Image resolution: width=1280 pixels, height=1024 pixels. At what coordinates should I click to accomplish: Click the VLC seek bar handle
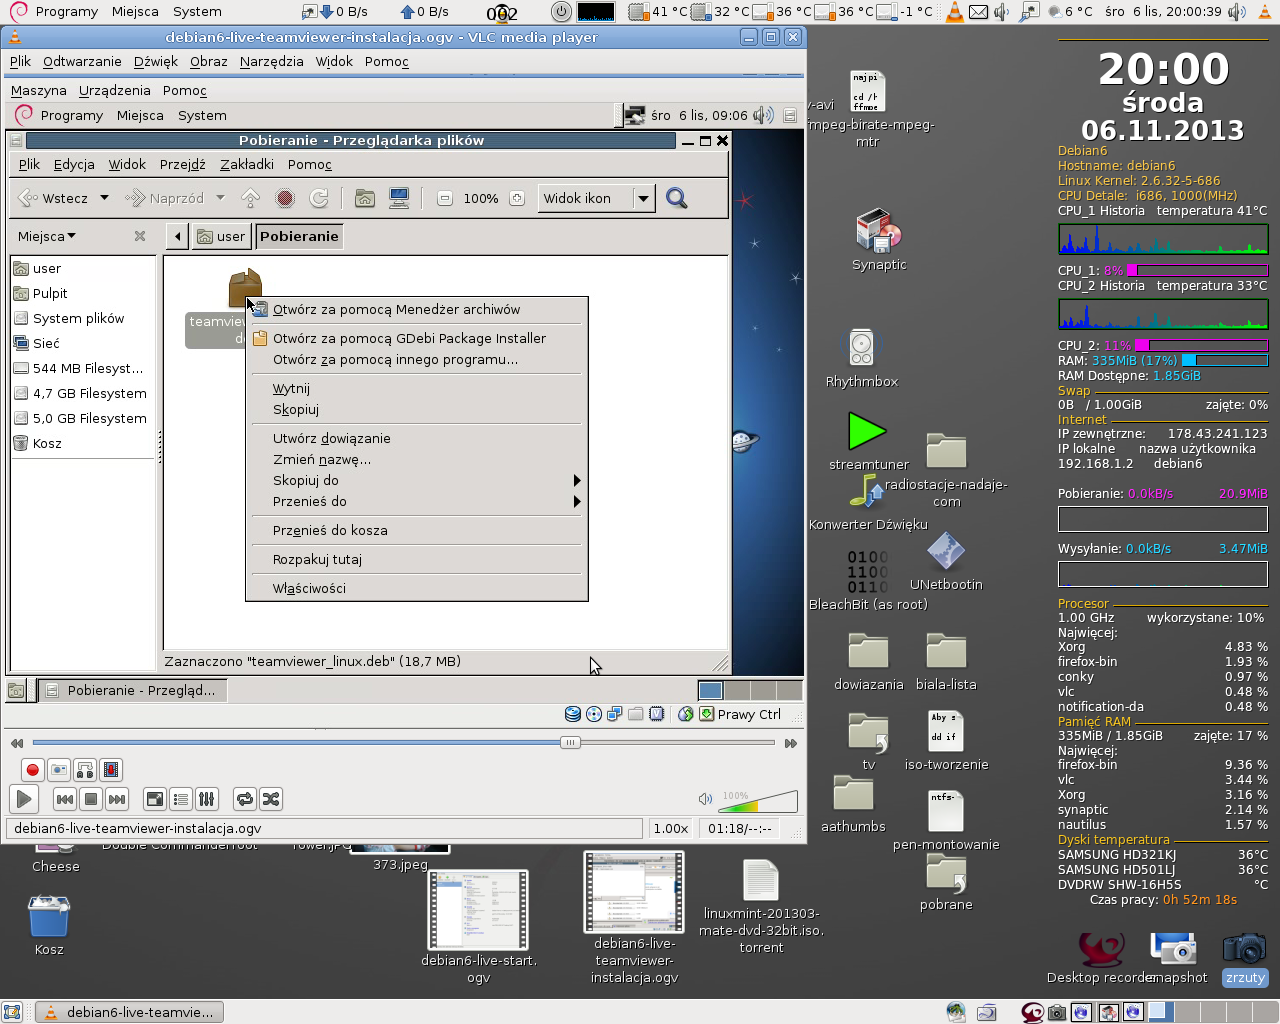point(570,742)
